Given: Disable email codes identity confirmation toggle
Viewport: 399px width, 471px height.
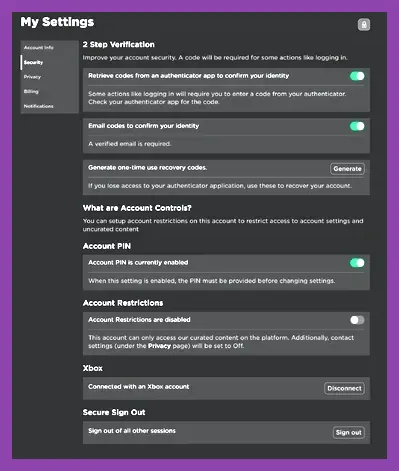Looking at the screenshot, I should pos(357,126).
